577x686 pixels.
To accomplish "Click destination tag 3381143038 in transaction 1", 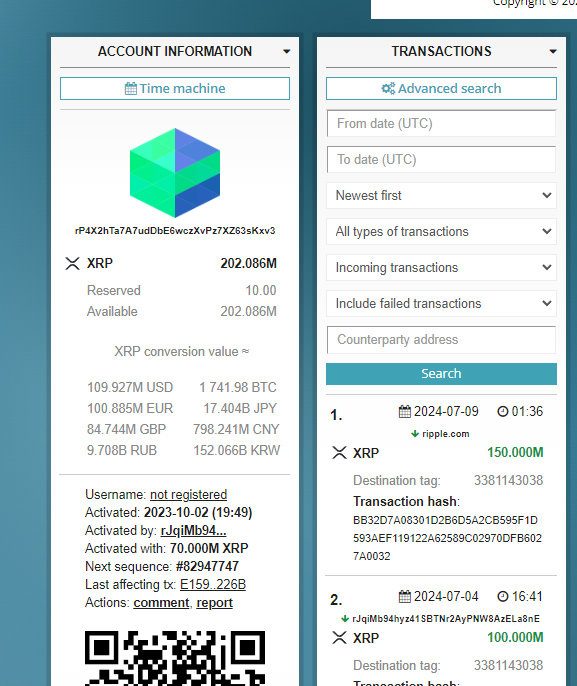I will click(x=508, y=480).
